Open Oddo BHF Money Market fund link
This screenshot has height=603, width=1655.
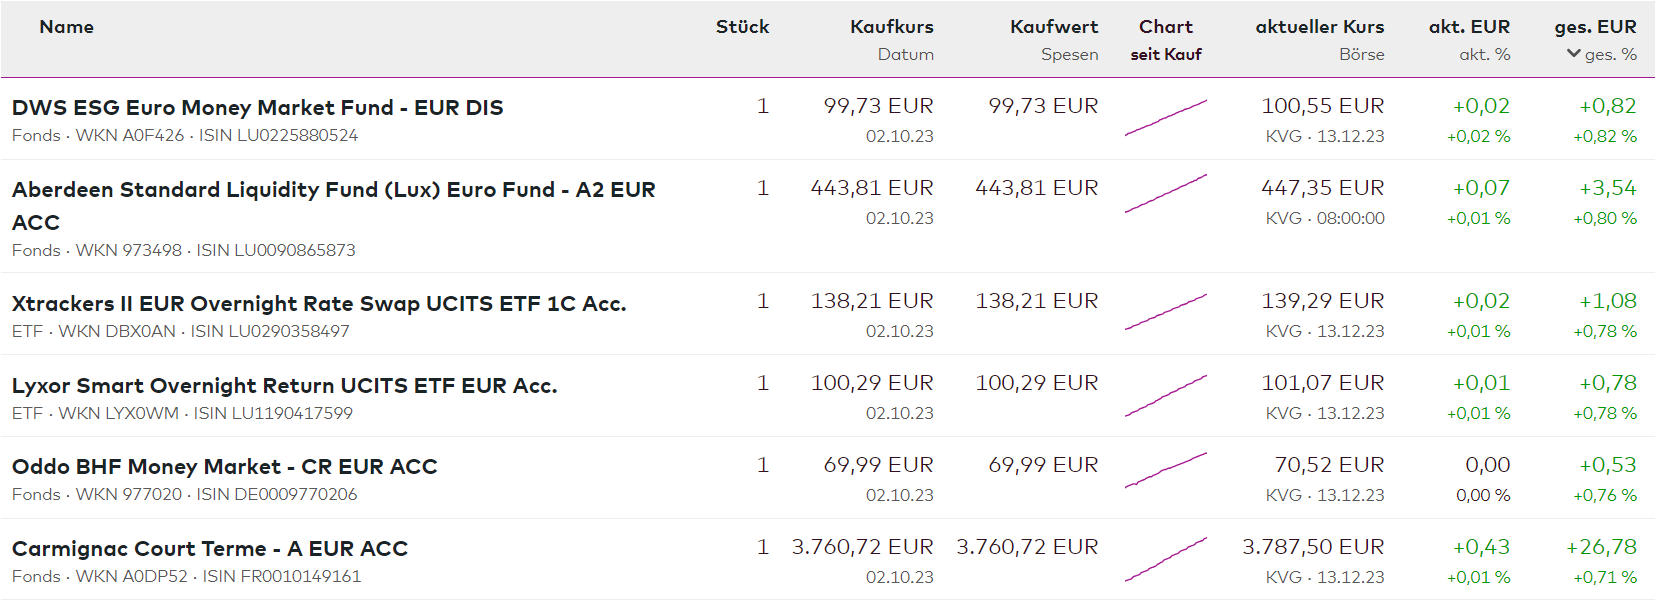tap(224, 467)
